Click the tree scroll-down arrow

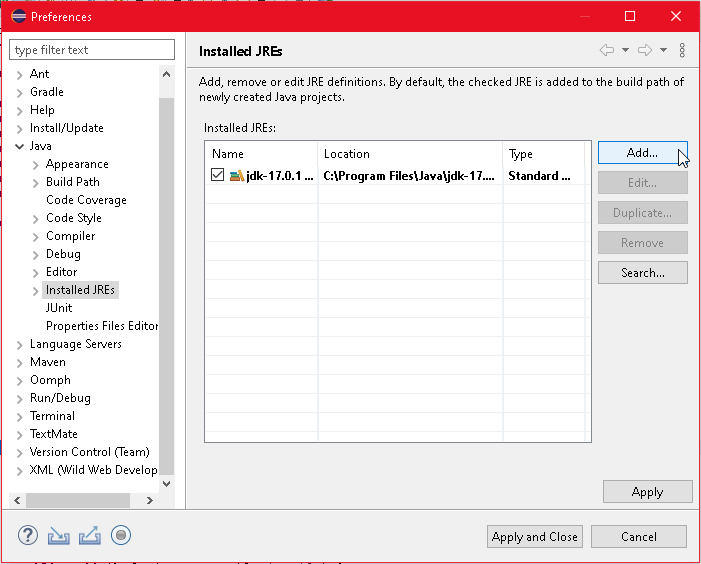[166, 484]
